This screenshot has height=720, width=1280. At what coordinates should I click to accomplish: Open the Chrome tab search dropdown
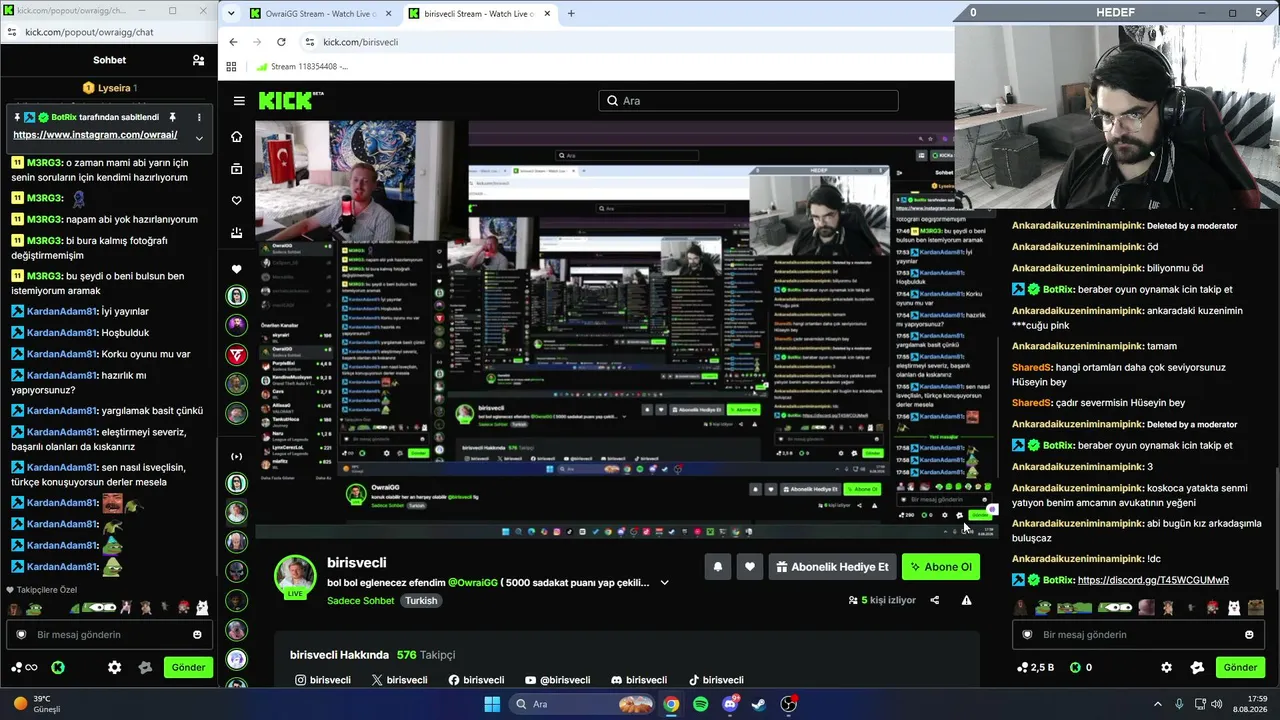[x=231, y=14]
